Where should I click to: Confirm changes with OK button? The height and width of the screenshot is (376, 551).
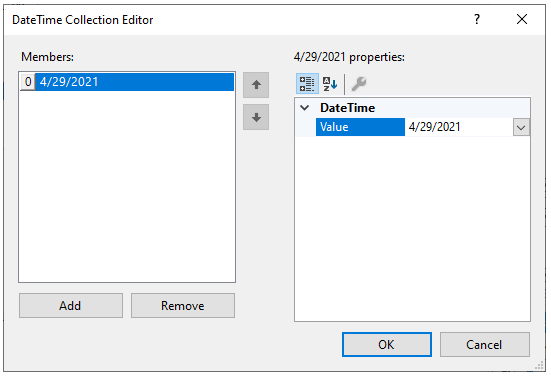[387, 345]
